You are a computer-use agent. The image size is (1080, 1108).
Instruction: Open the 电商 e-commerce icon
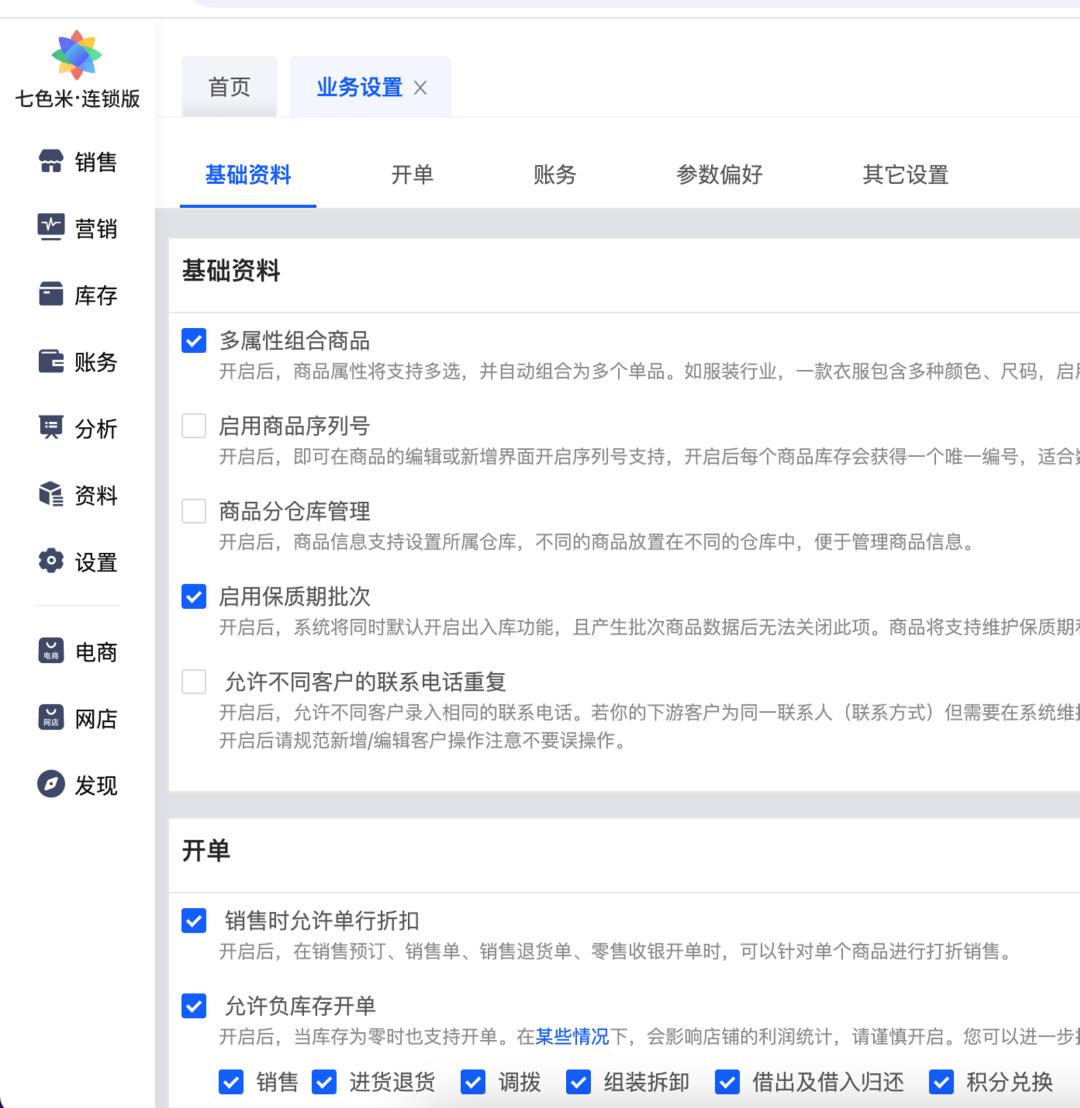(51, 652)
